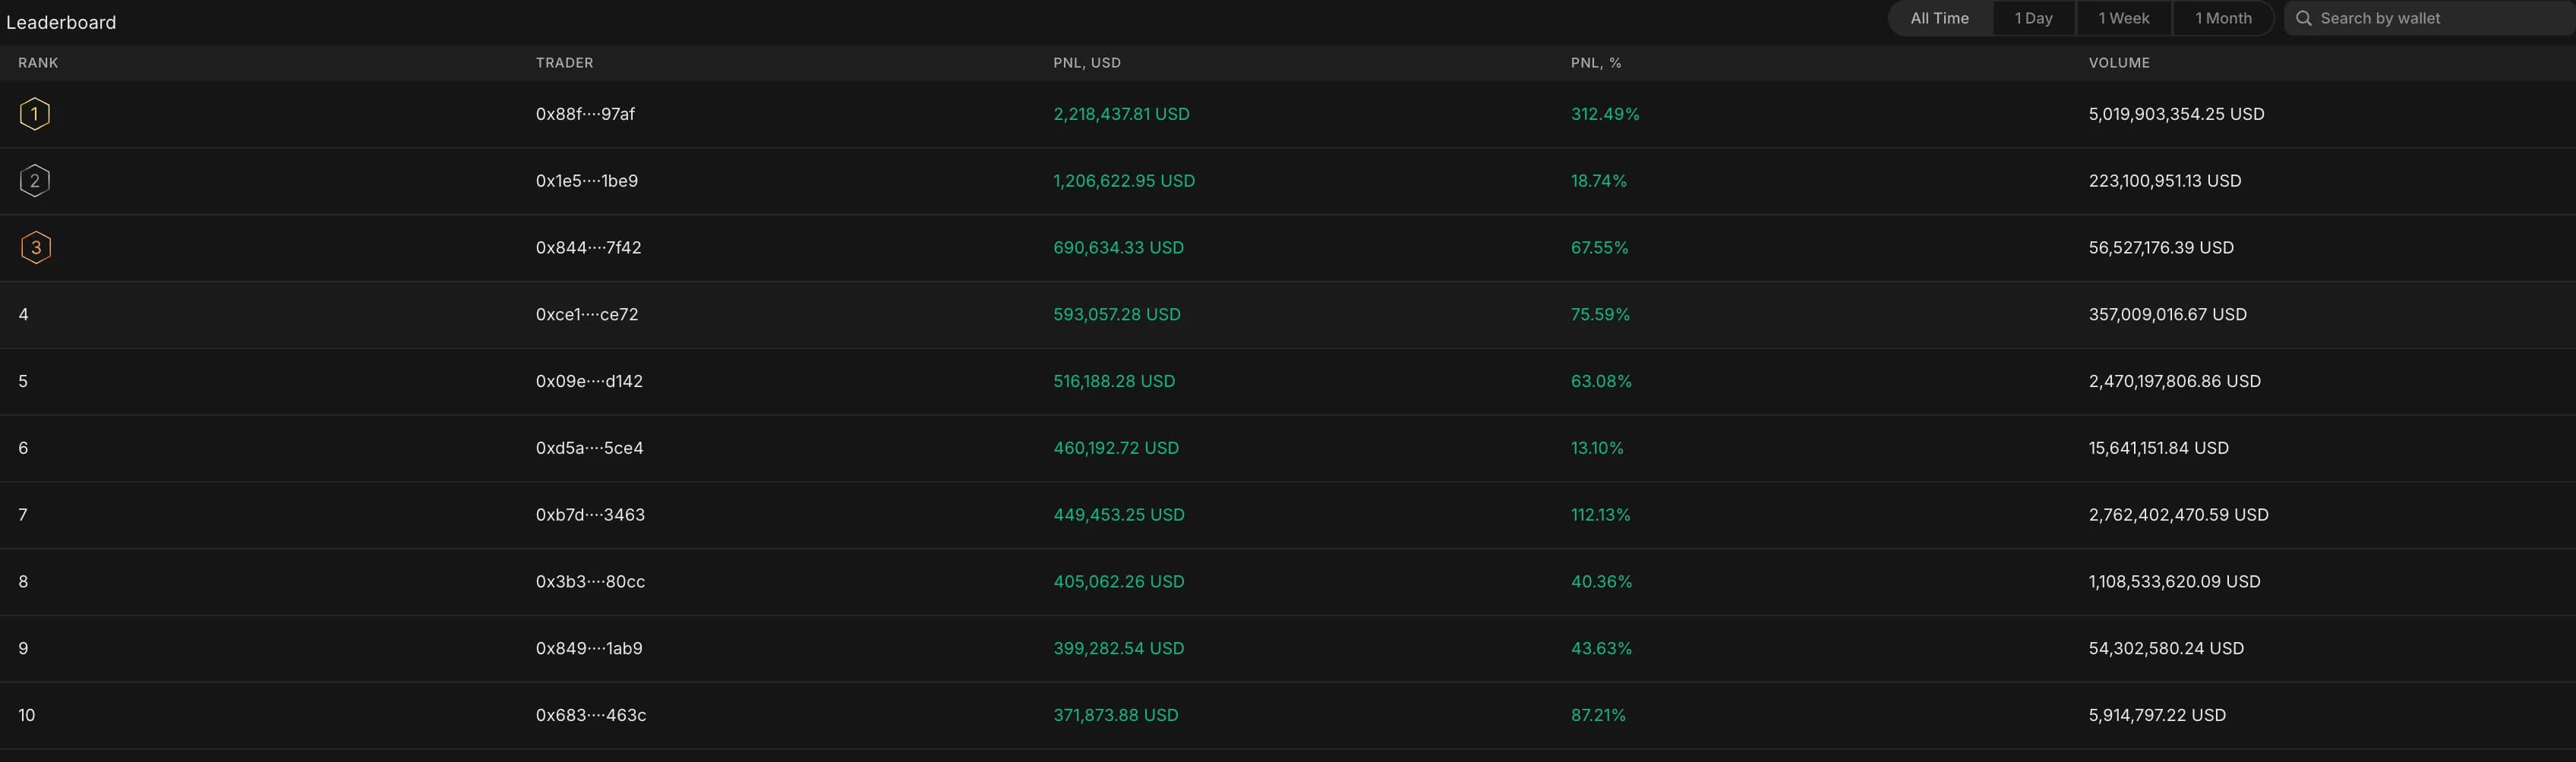Switch to the 1 Day timeframe tab
This screenshot has height=762, width=2576.
point(2033,18)
